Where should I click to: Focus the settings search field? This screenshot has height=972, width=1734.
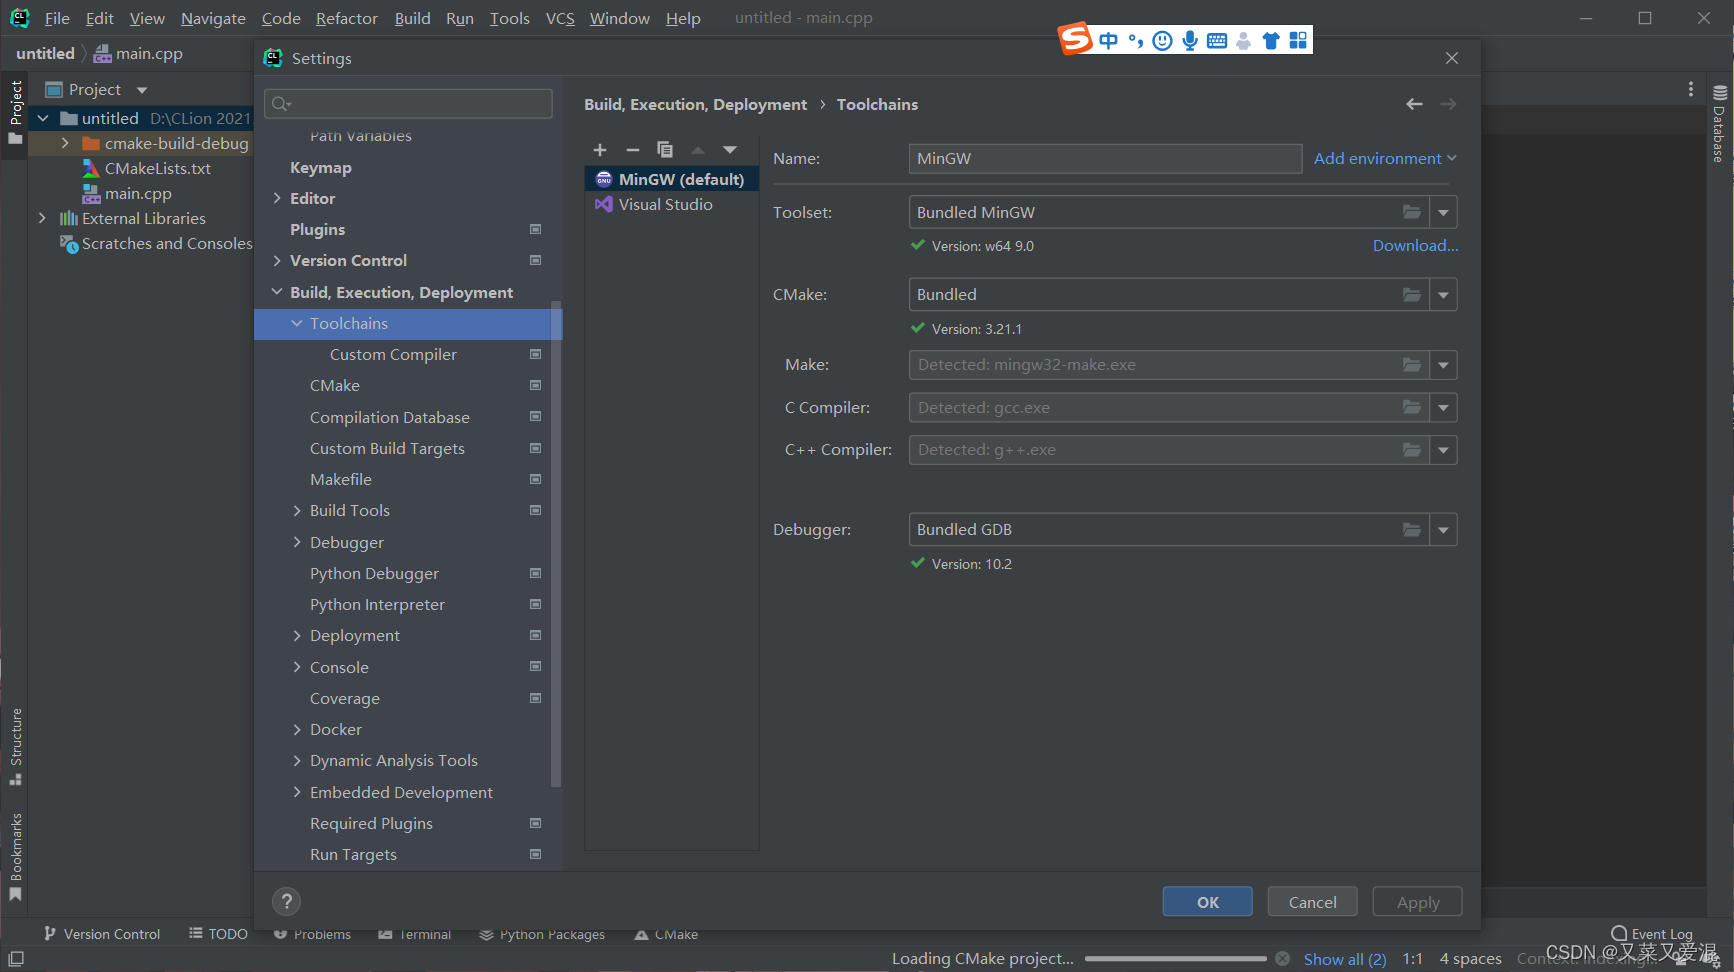point(408,104)
